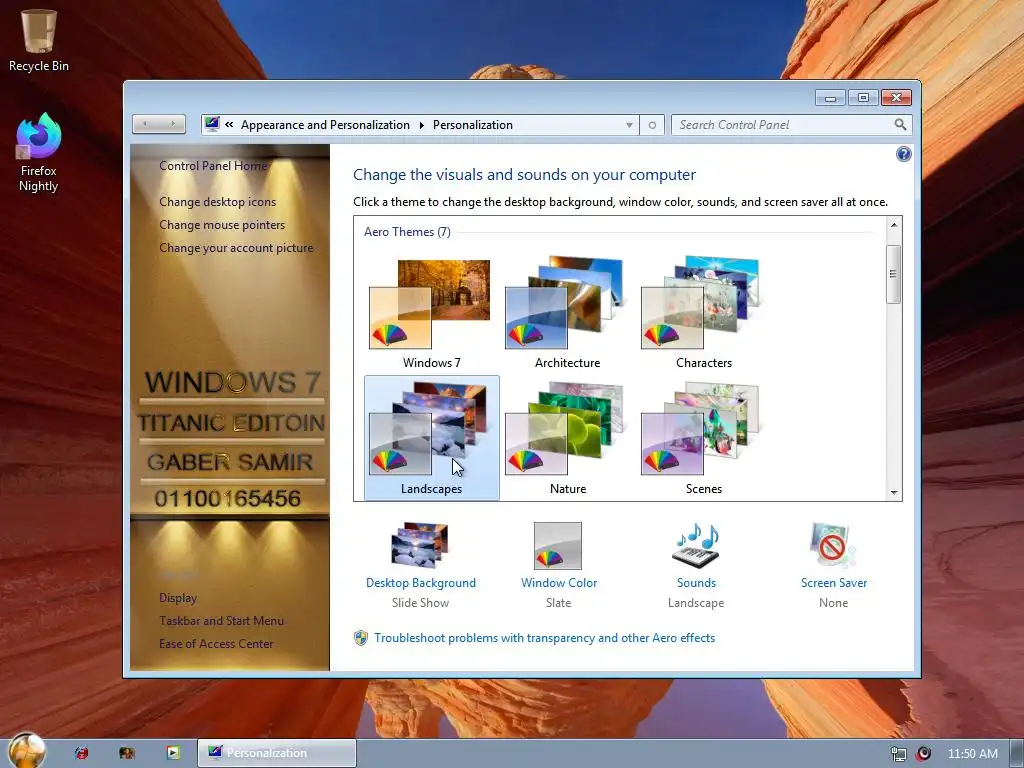The image size is (1024, 768).
Task: Click the Window Color link text
Action: [x=559, y=583]
